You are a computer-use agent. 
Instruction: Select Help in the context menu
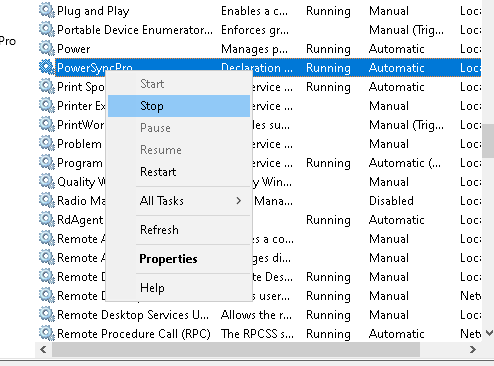[179, 288]
